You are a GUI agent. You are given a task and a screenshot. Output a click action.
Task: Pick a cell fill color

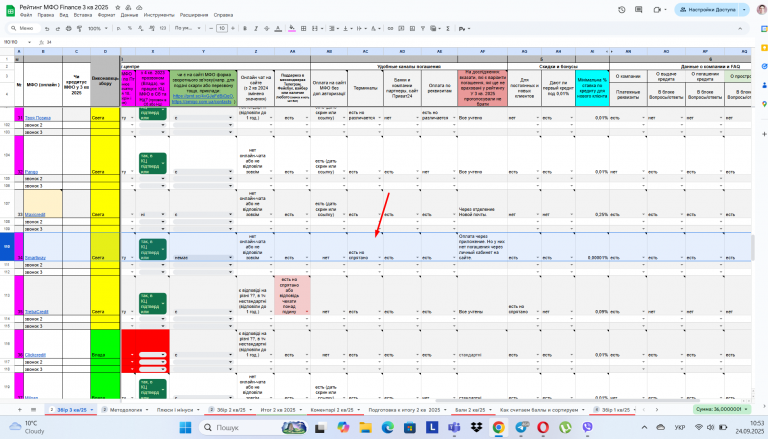point(291,28)
